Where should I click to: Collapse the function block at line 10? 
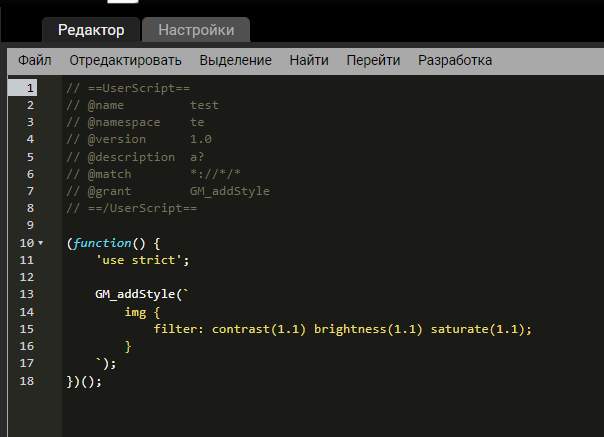(x=41, y=243)
